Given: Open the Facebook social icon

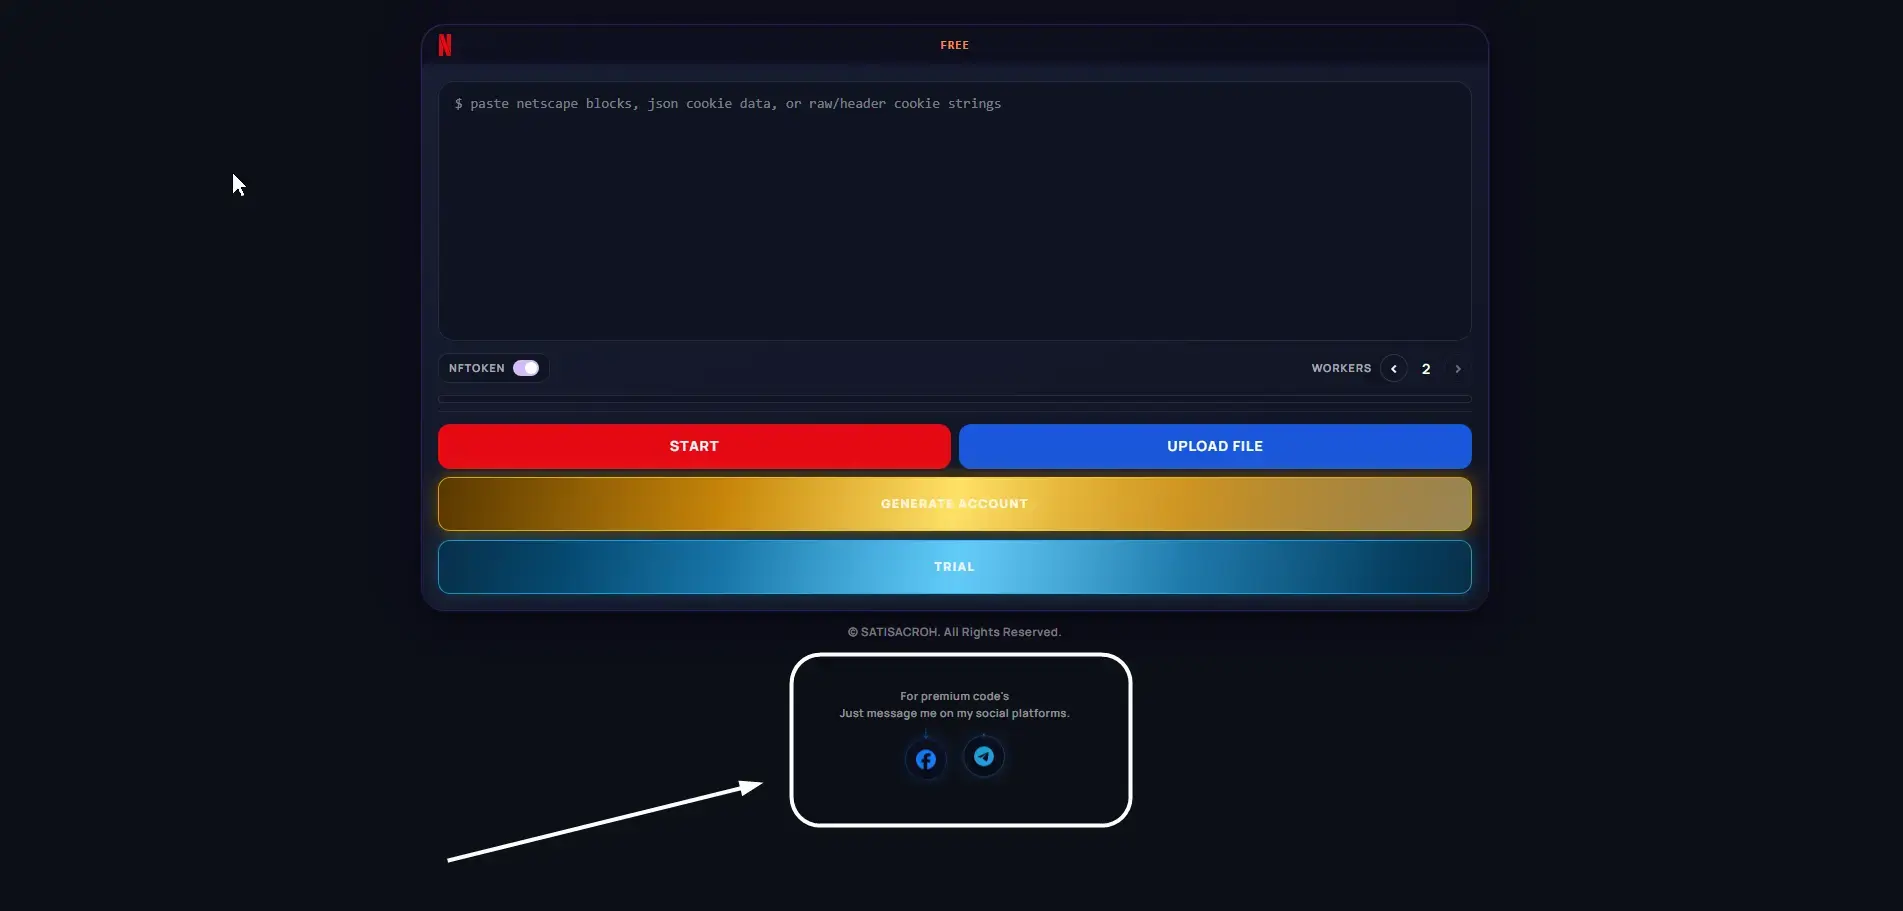Looking at the screenshot, I should tap(926, 760).
